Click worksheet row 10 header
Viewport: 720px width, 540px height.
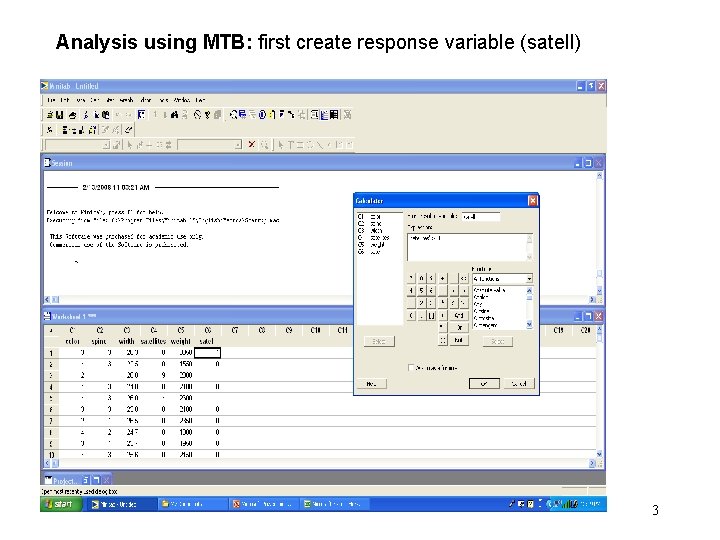tap(51, 455)
